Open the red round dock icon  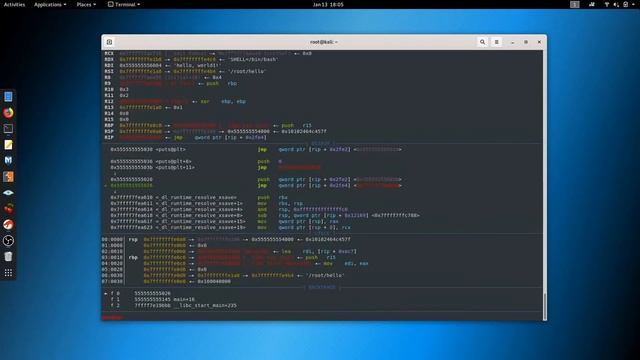click(x=8, y=224)
